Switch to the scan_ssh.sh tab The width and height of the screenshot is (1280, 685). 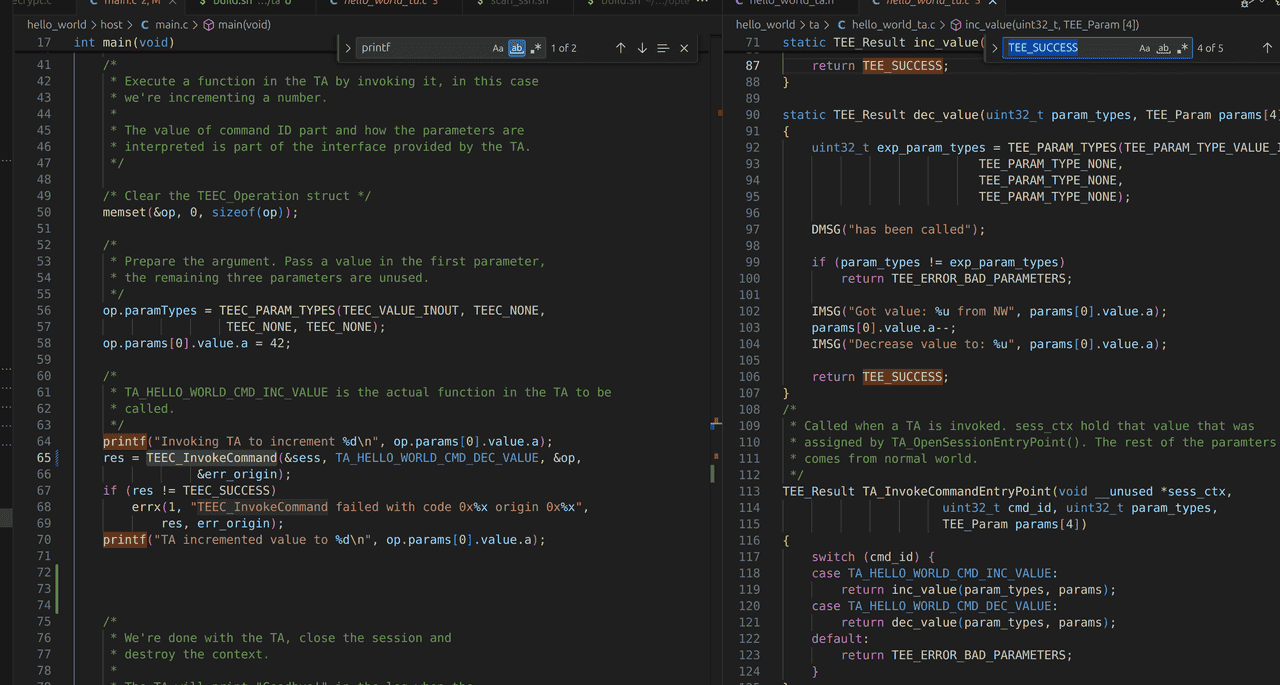[x=519, y=3]
